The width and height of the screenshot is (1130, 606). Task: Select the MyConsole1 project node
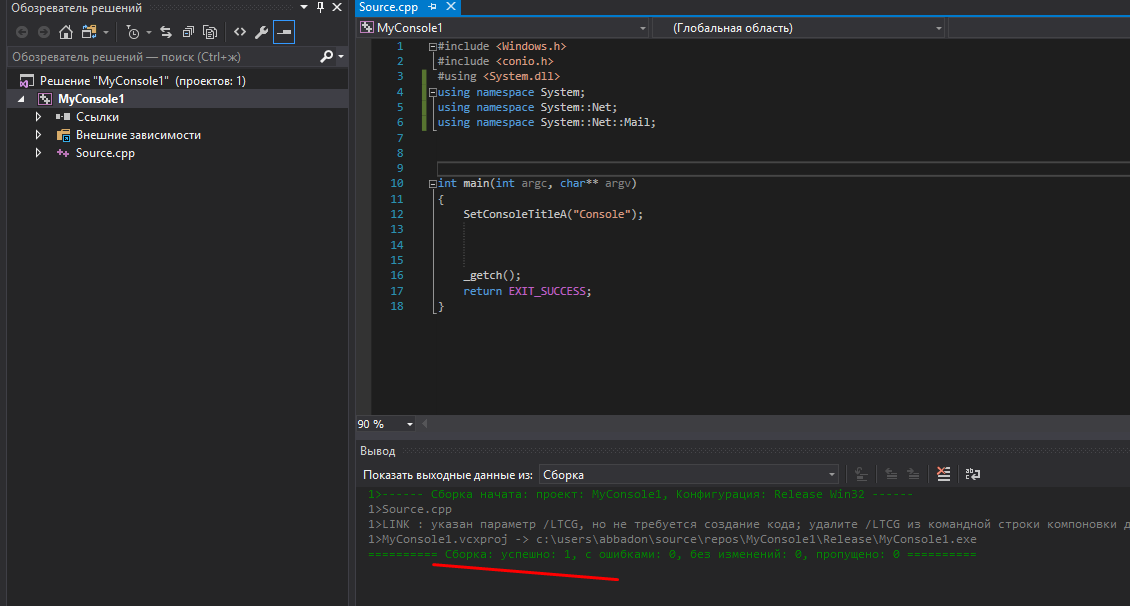[x=90, y=99]
